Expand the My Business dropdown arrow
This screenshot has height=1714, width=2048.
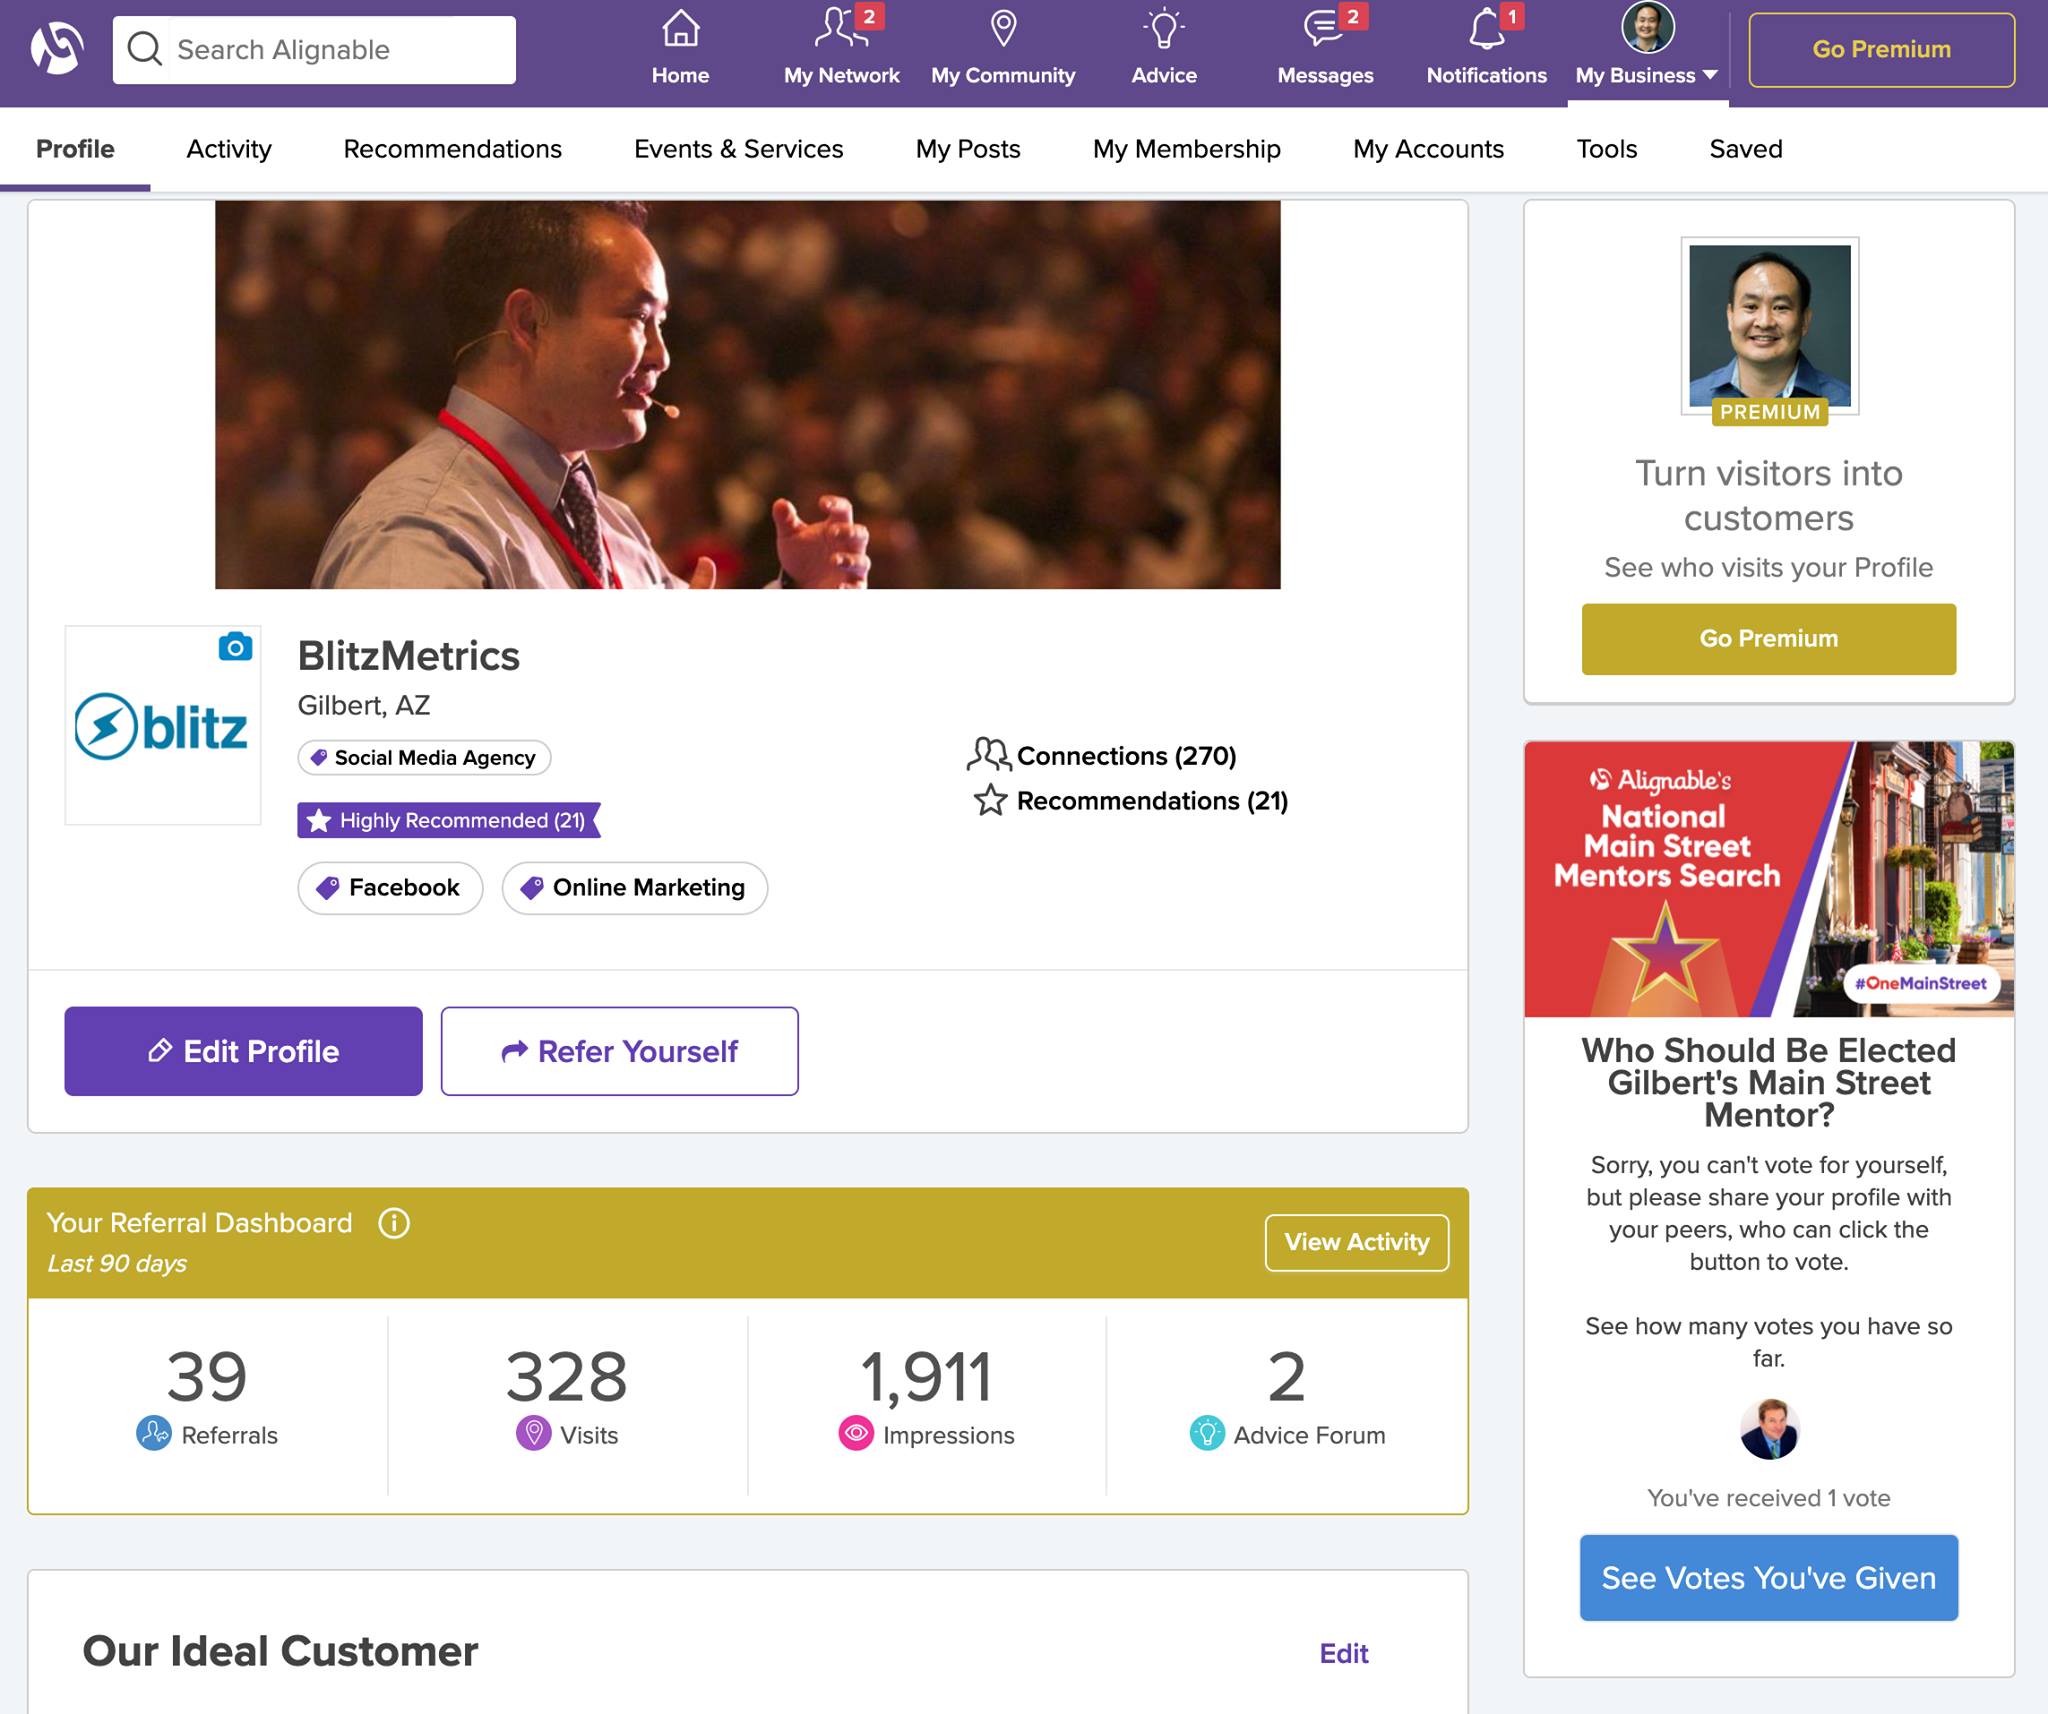(1710, 75)
